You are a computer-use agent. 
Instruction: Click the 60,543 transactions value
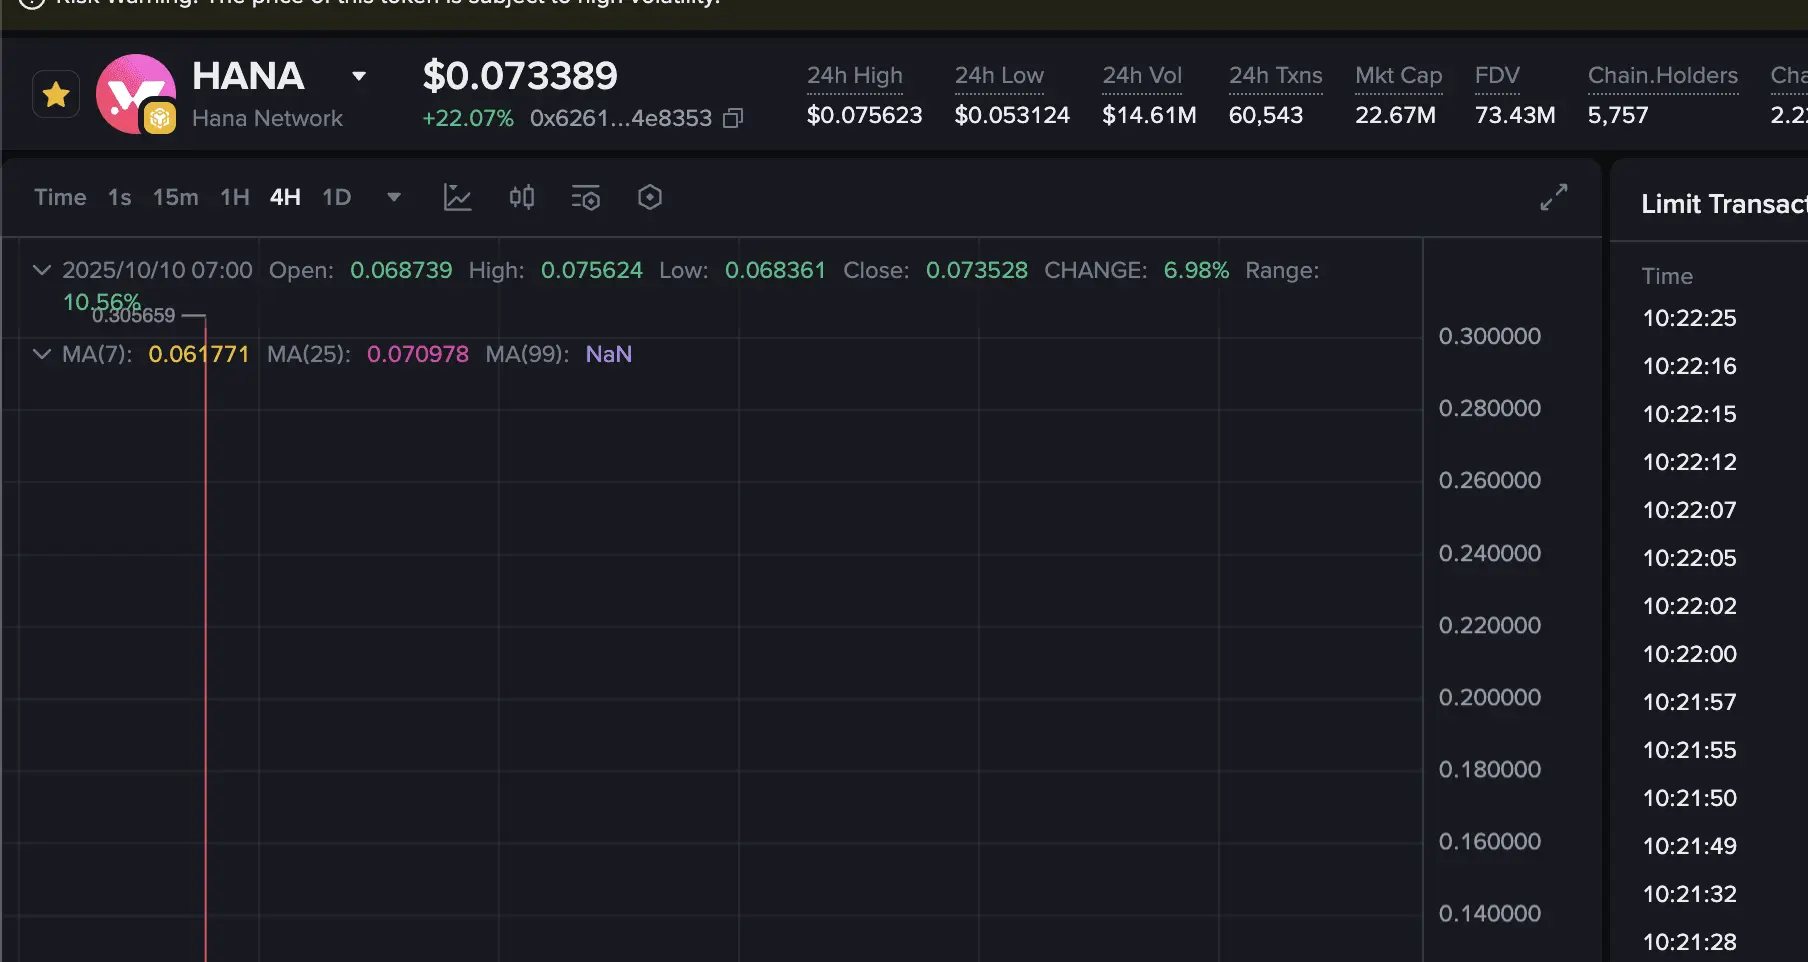pos(1266,115)
